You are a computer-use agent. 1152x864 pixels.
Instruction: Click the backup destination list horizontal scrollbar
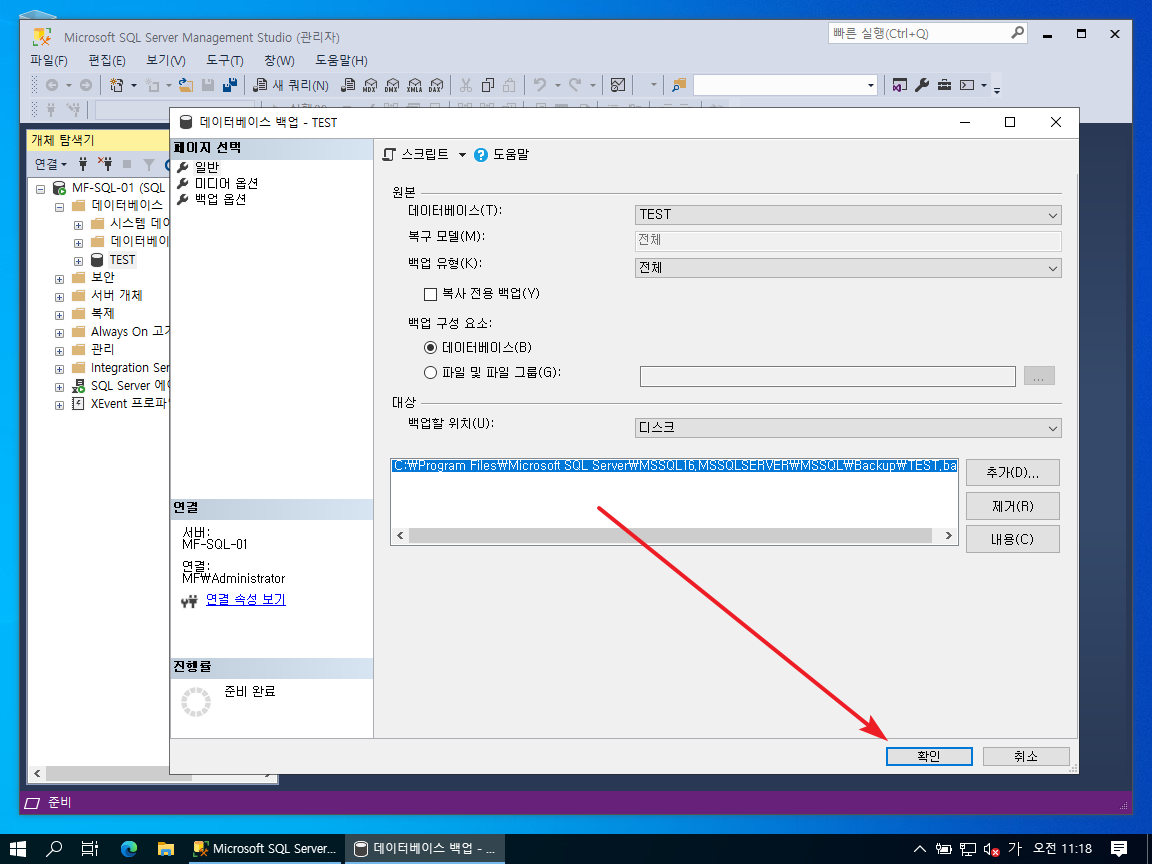pos(670,536)
